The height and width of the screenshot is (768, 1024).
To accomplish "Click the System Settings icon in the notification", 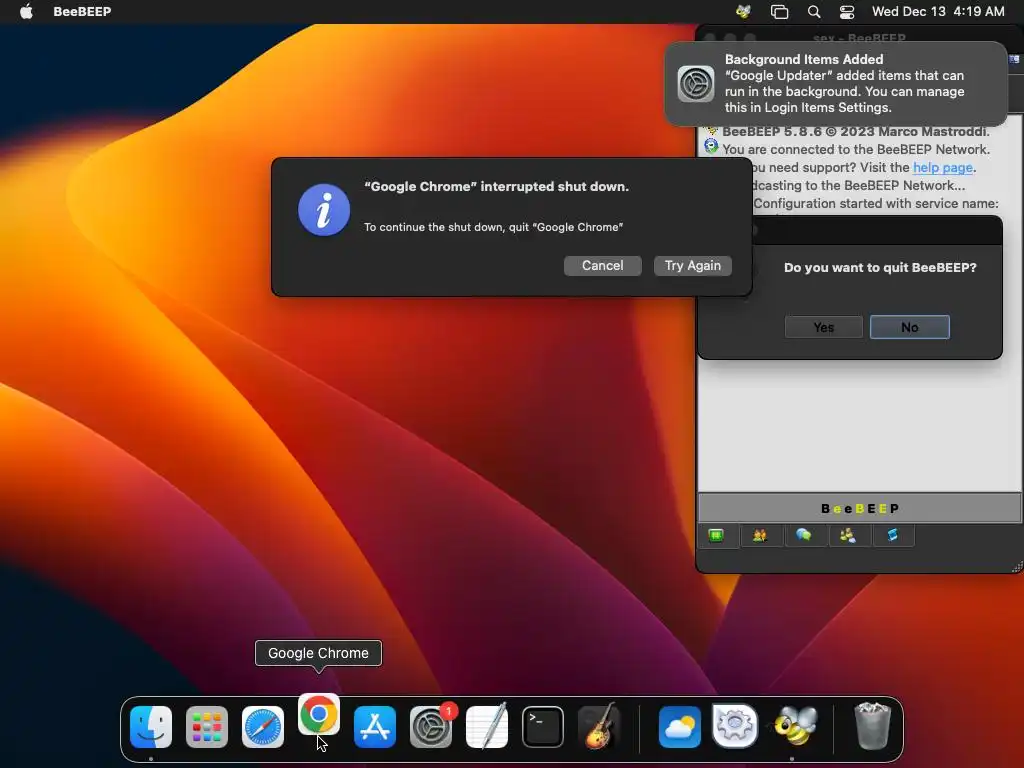I will pyautogui.click(x=696, y=84).
